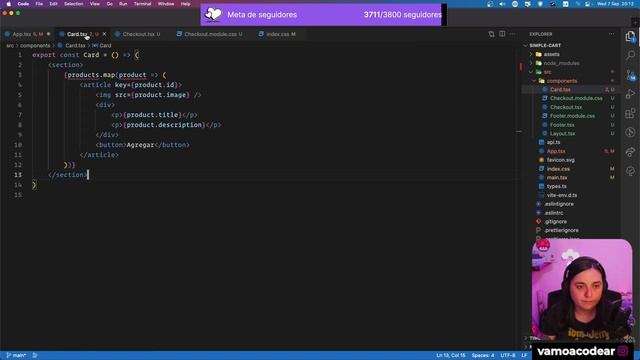Click the Card.tsx breadcrumb segment
The height and width of the screenshot is (360, 640).
75,46
